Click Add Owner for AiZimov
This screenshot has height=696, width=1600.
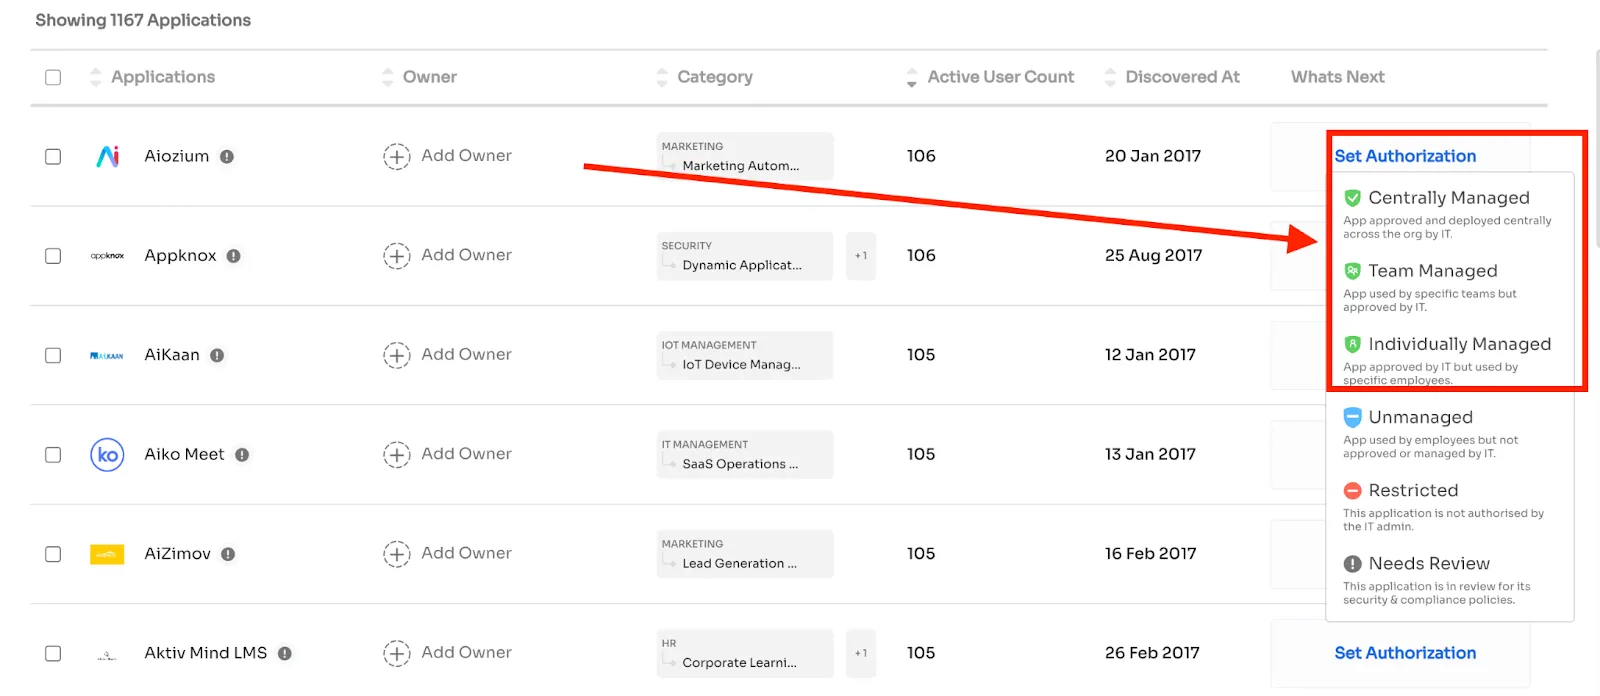(x=466, y=554)
